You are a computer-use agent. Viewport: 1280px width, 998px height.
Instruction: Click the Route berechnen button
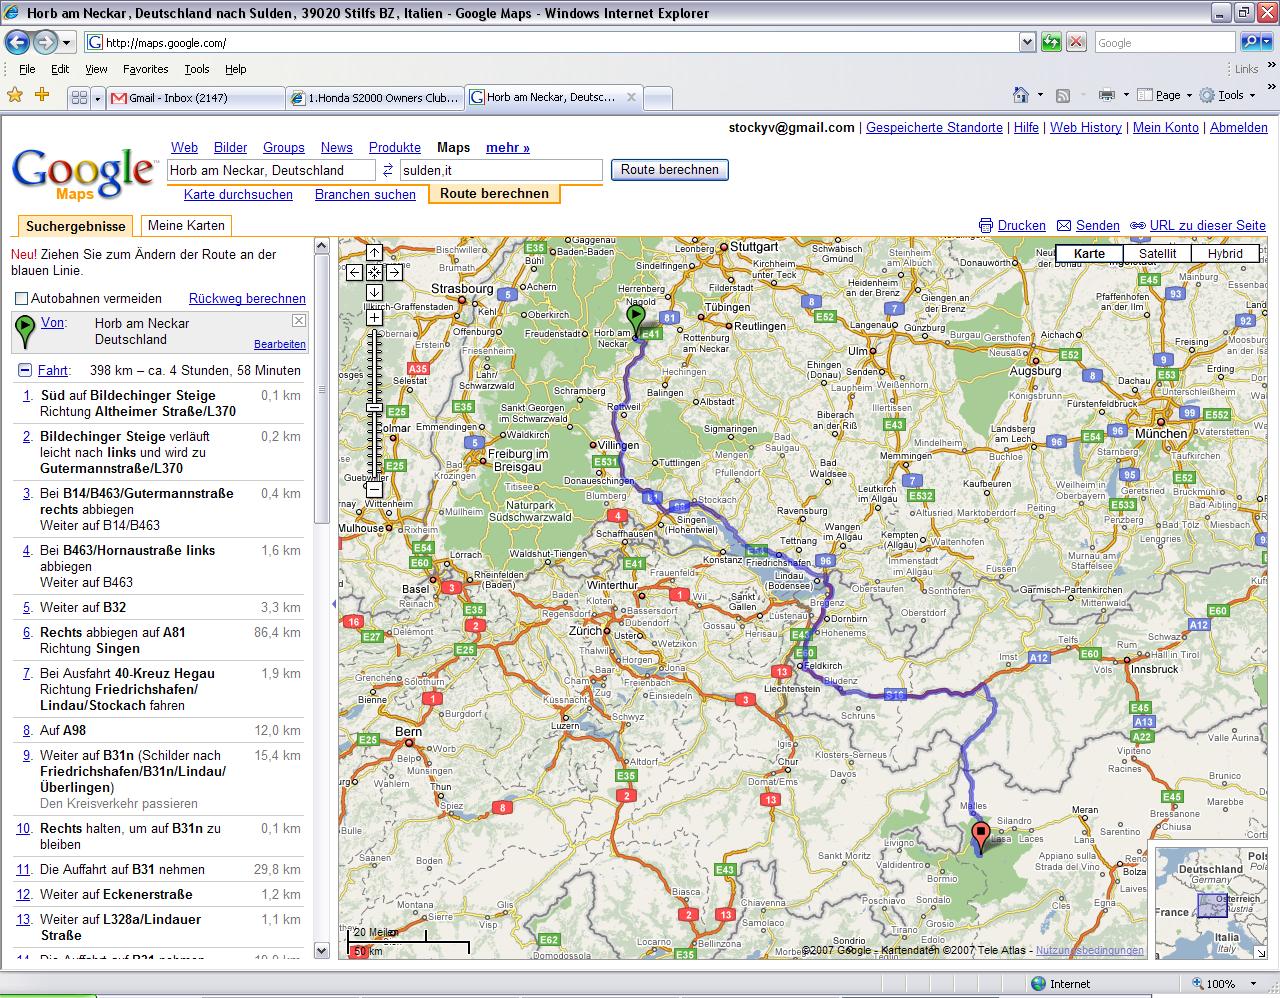[669, 170]
